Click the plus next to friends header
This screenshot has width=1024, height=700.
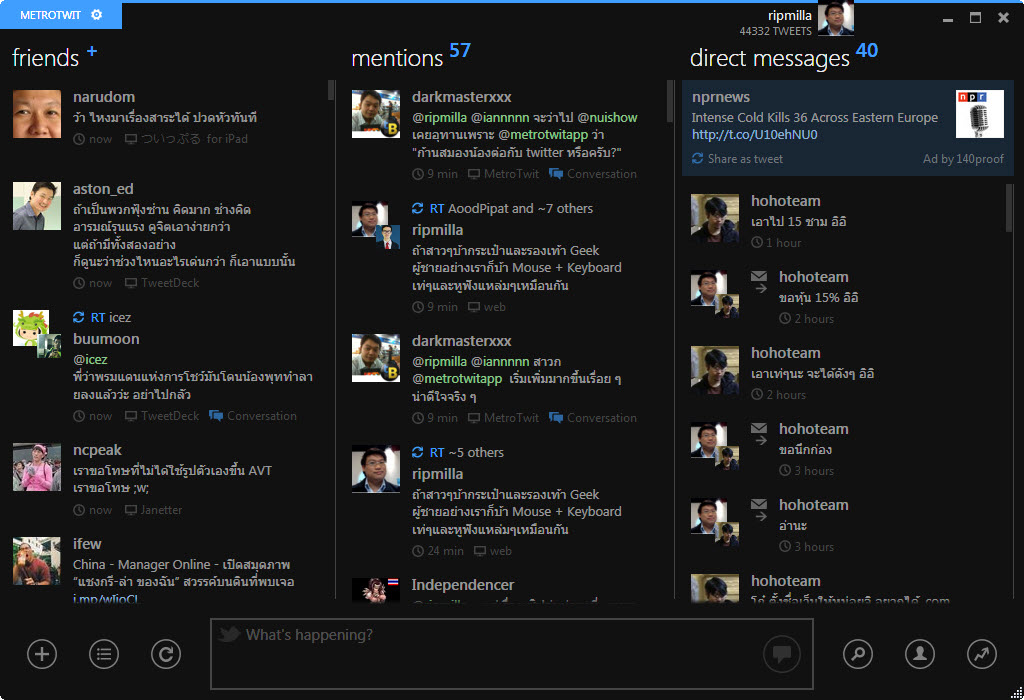click(x=92, y=51)
